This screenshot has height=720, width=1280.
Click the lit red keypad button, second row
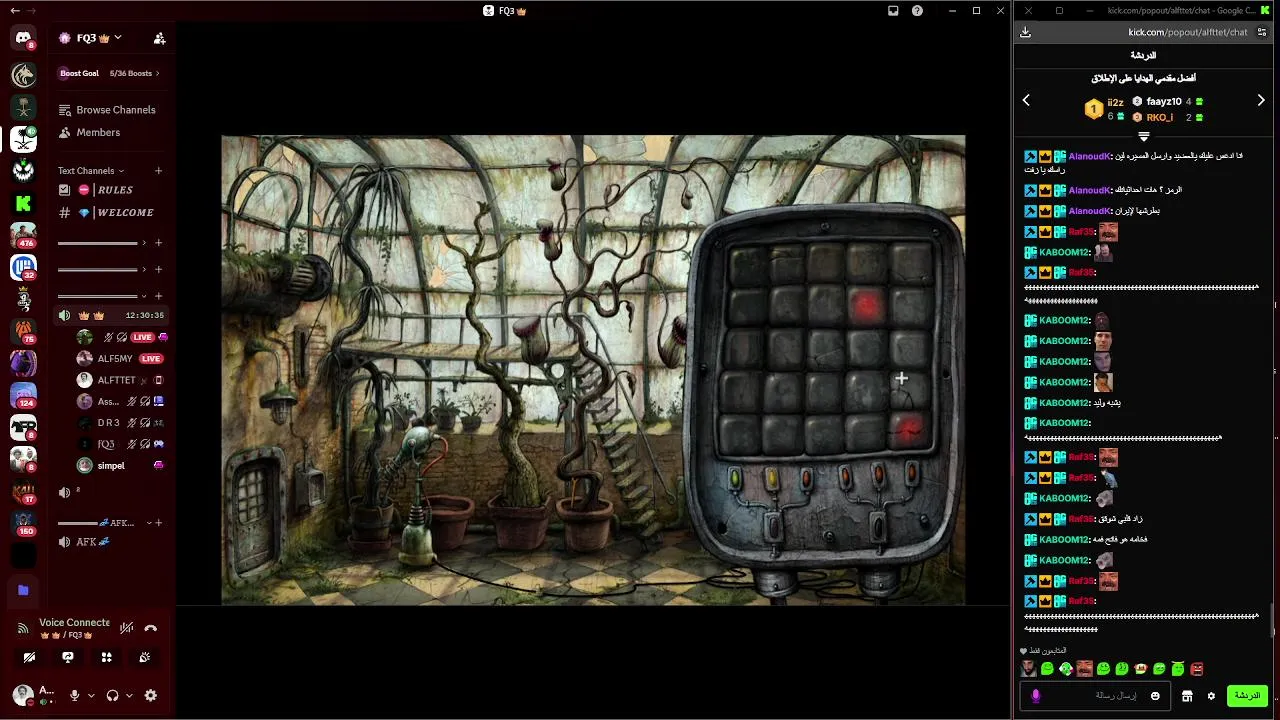[866, 307]
